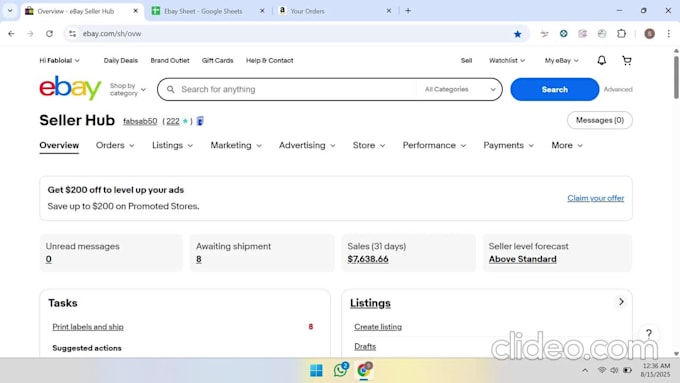The height and width of the screenshot is (383, 680).
Task: Open site information icon in address bar
Action: (x=72, y=33)
